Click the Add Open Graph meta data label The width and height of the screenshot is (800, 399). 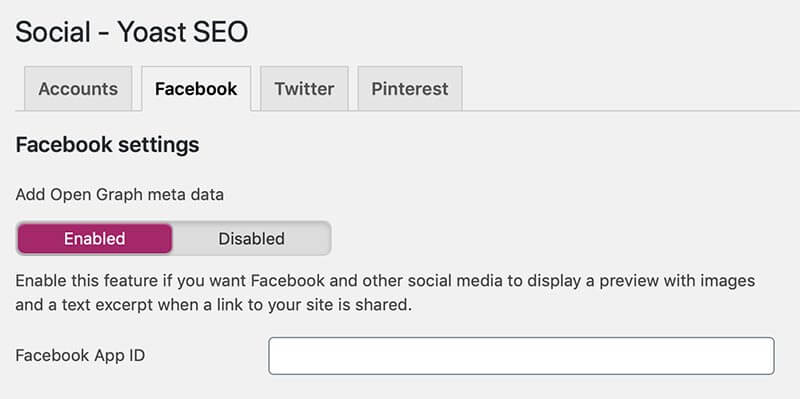pyautogui.click(x=119, y=195)
